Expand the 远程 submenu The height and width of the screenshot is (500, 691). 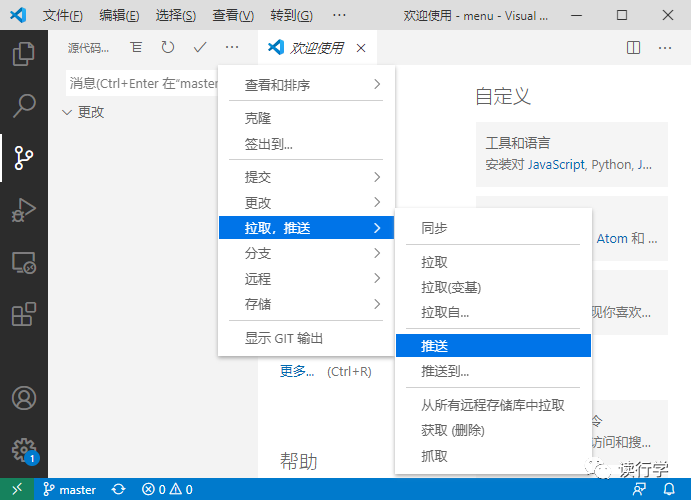coord(306,279)
